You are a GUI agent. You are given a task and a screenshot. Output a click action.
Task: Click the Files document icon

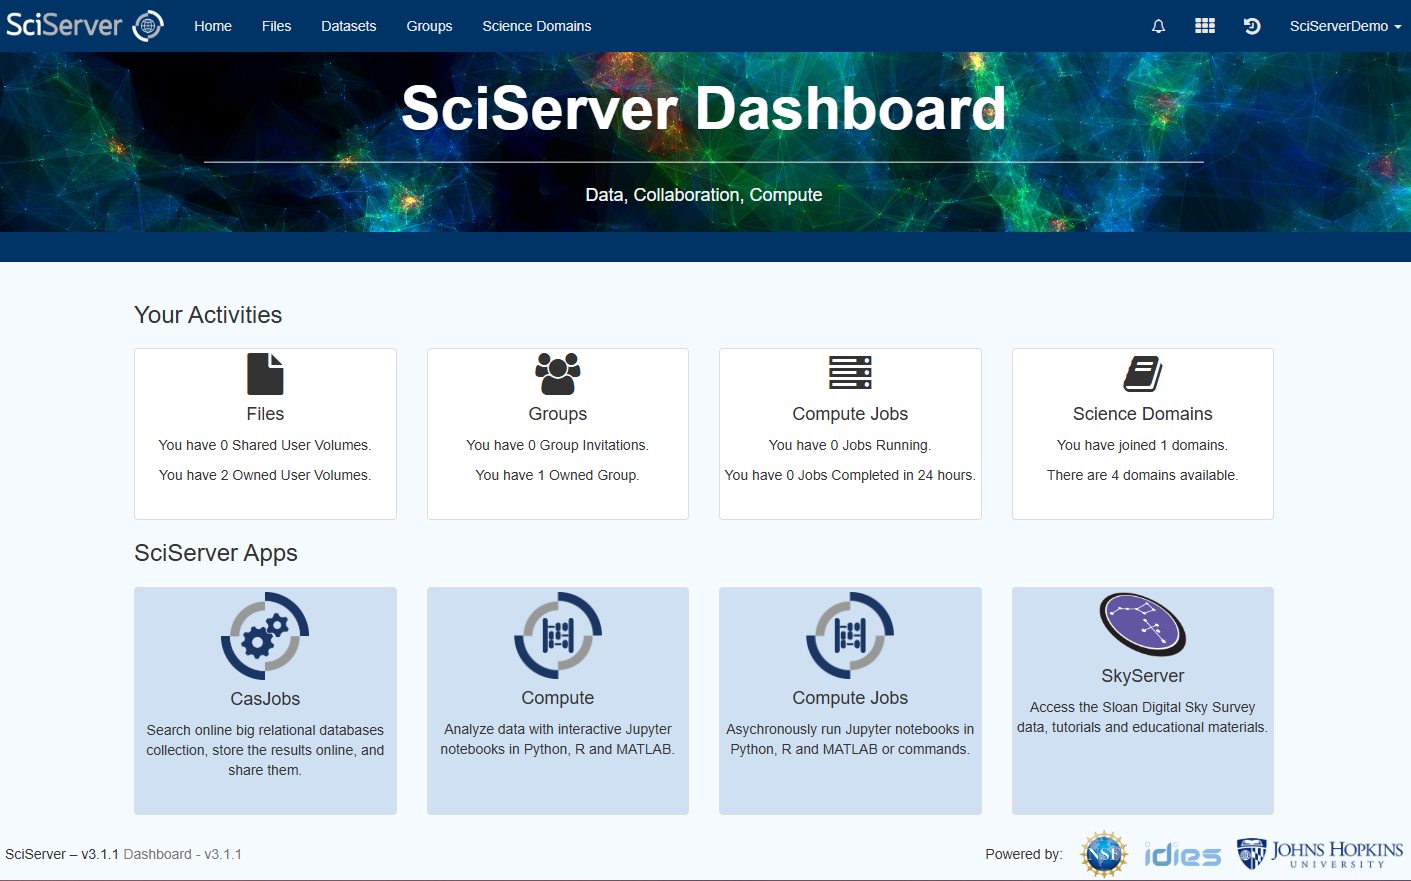point(265,374)
